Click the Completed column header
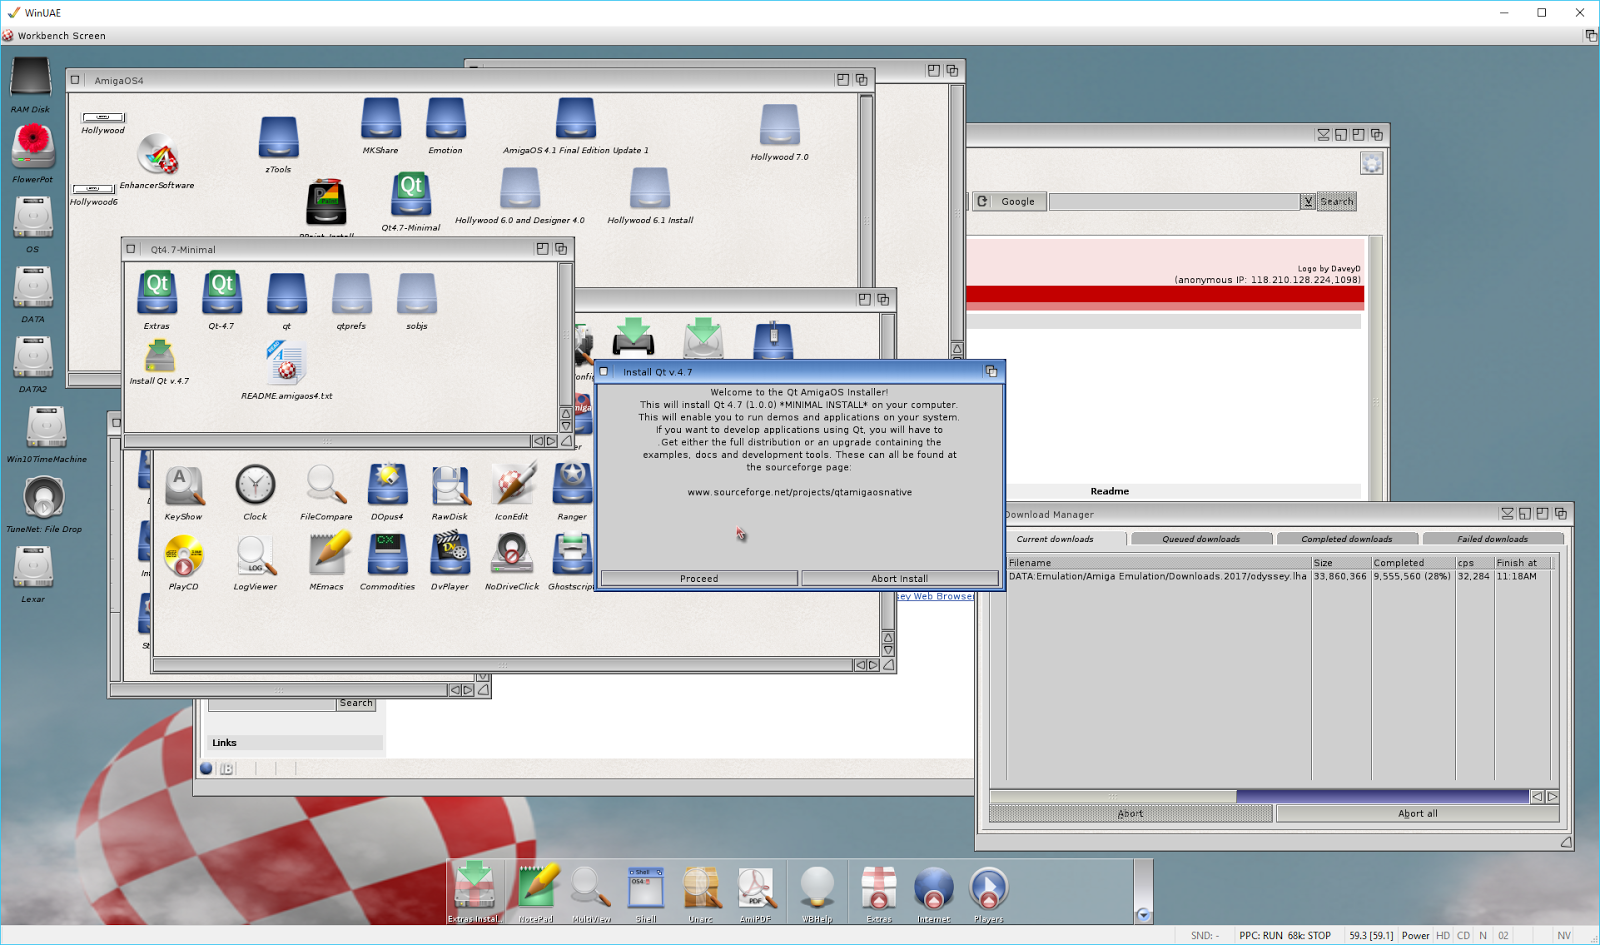 (x=1413, y=563)
